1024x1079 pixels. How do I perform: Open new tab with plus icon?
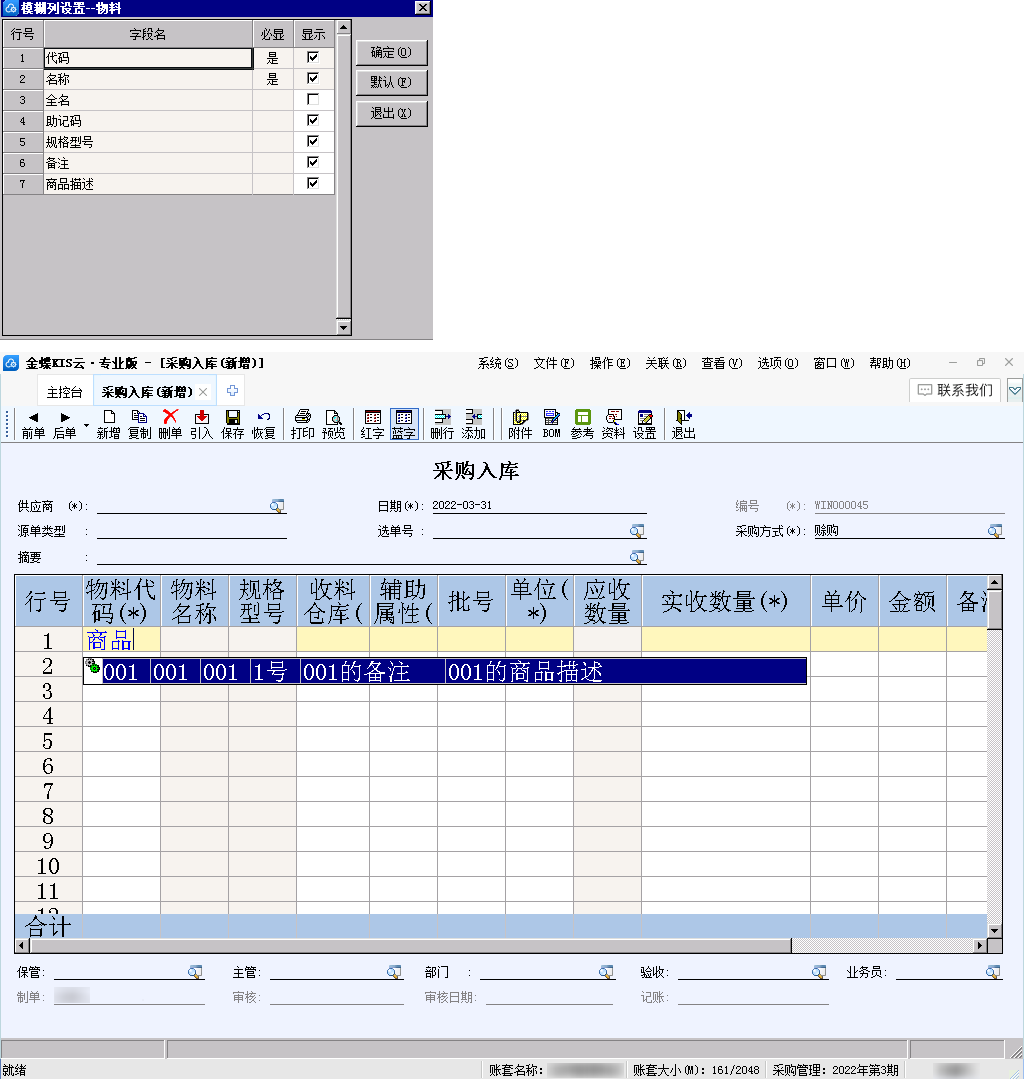[x=233, y=391]
